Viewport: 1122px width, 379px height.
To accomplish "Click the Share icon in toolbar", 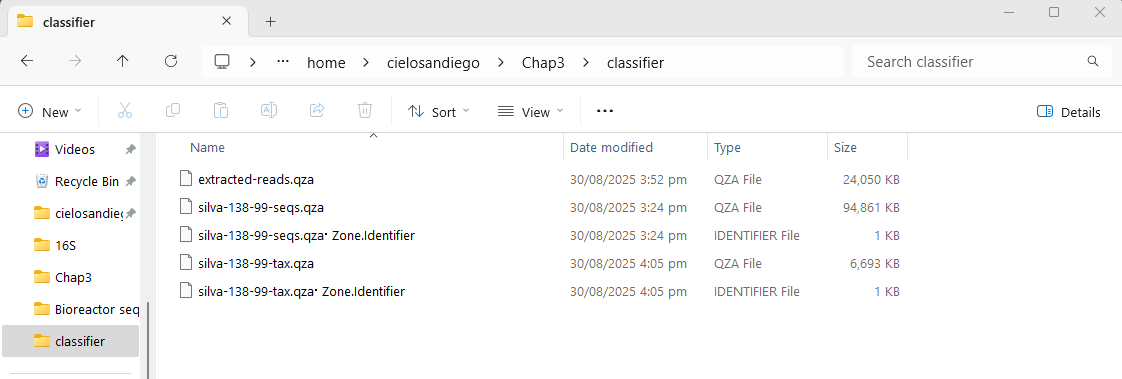I will coord(316,111).
